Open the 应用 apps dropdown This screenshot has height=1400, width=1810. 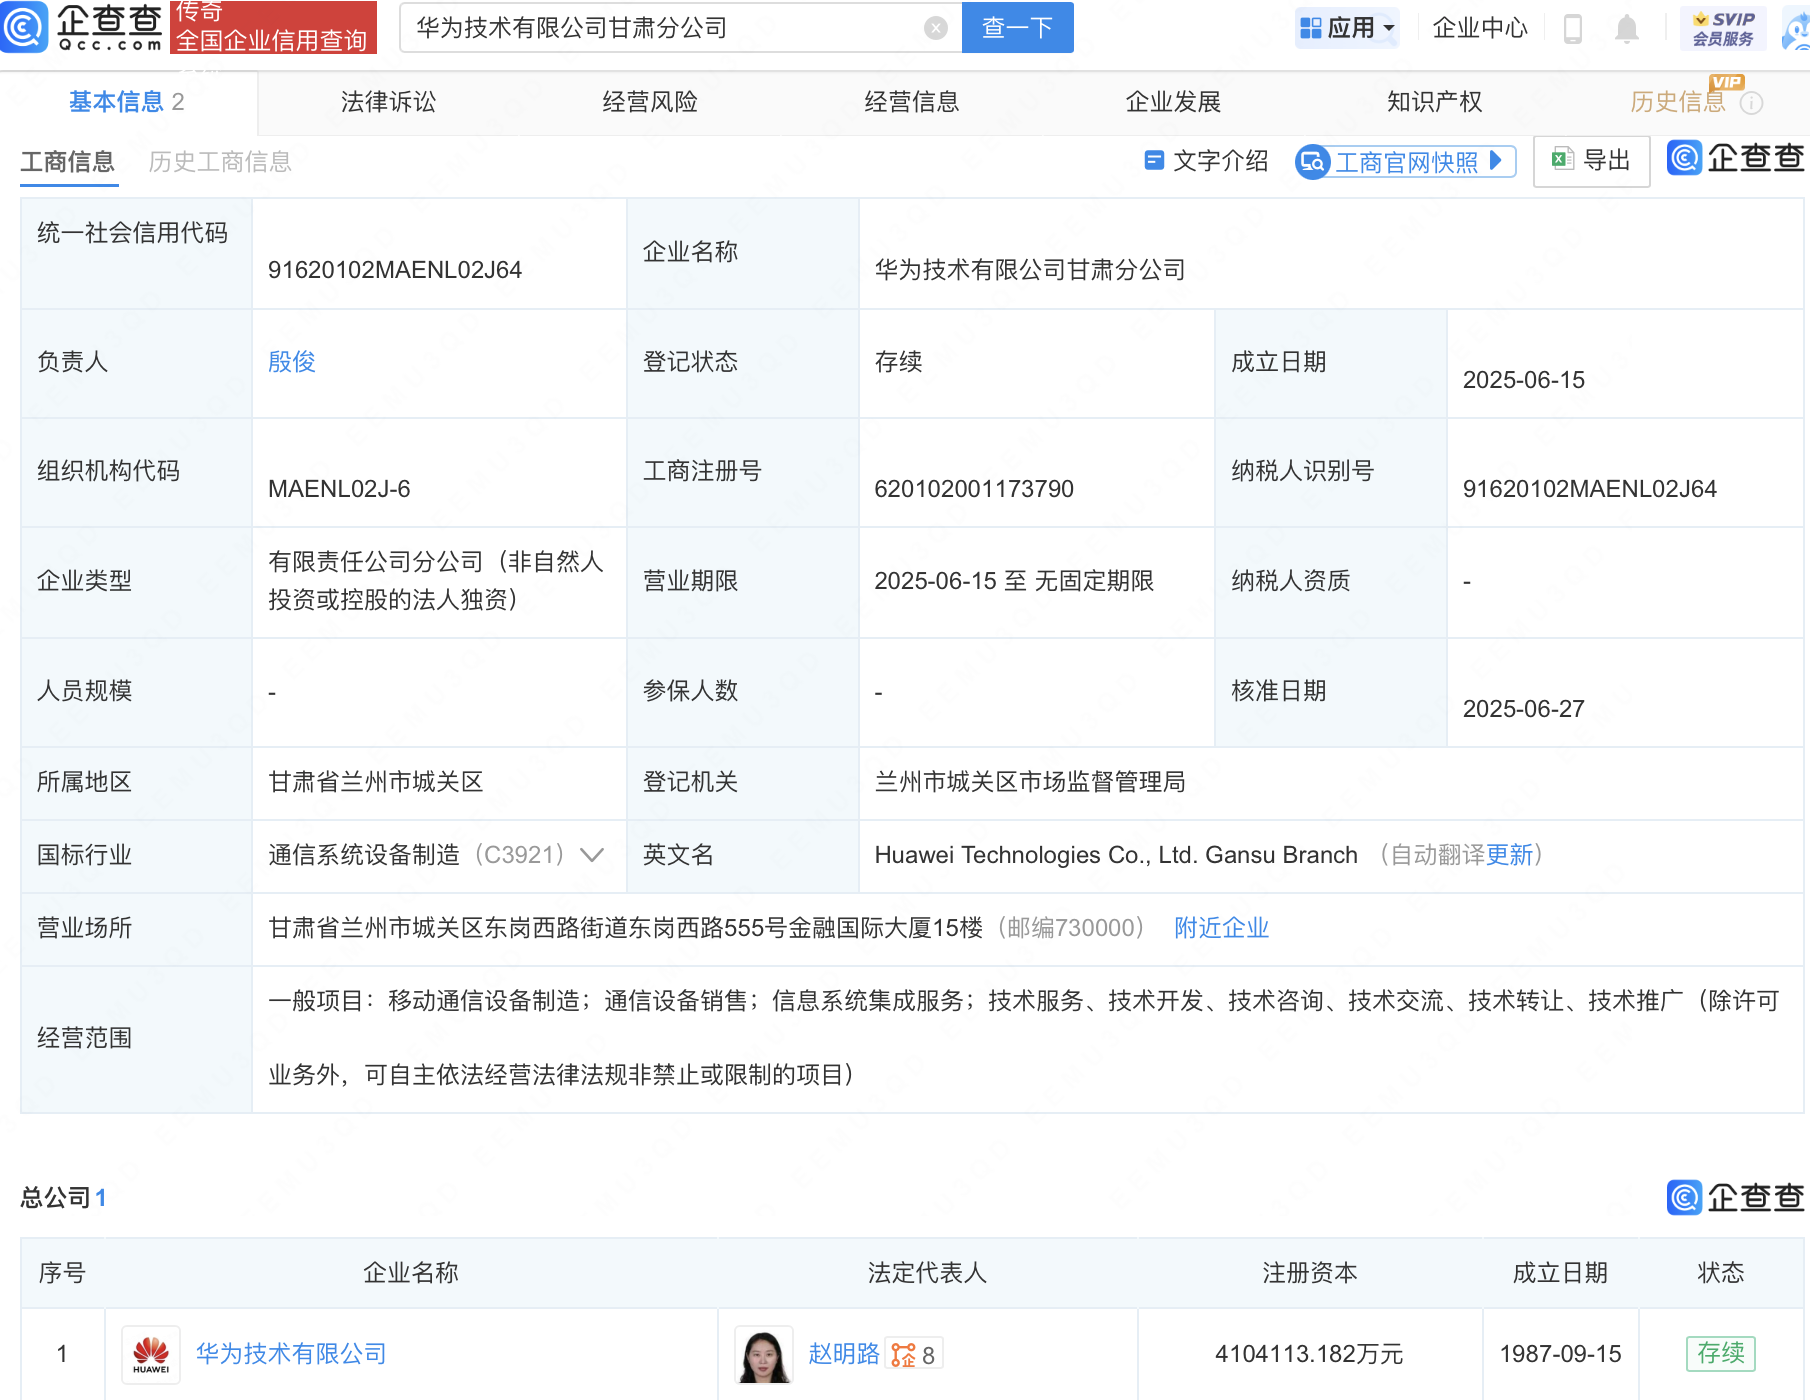[x=1346, y=28]
